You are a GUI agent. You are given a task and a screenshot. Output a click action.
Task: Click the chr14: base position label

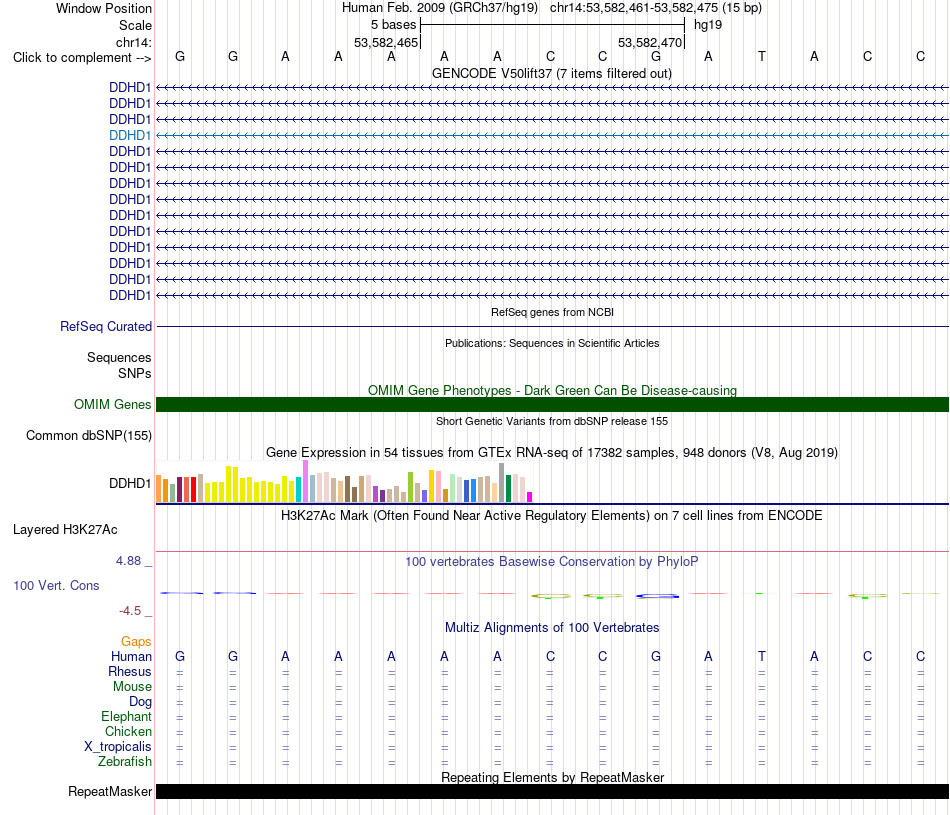pyautogui.click(x=133, y=42)
